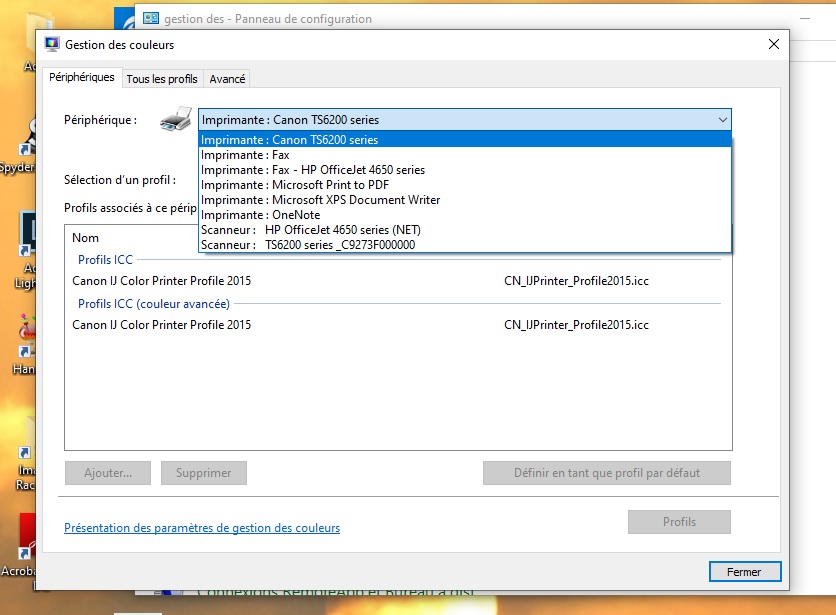
Task: Click Définir en tant que profil par défaut
Action: coord(607,473)
